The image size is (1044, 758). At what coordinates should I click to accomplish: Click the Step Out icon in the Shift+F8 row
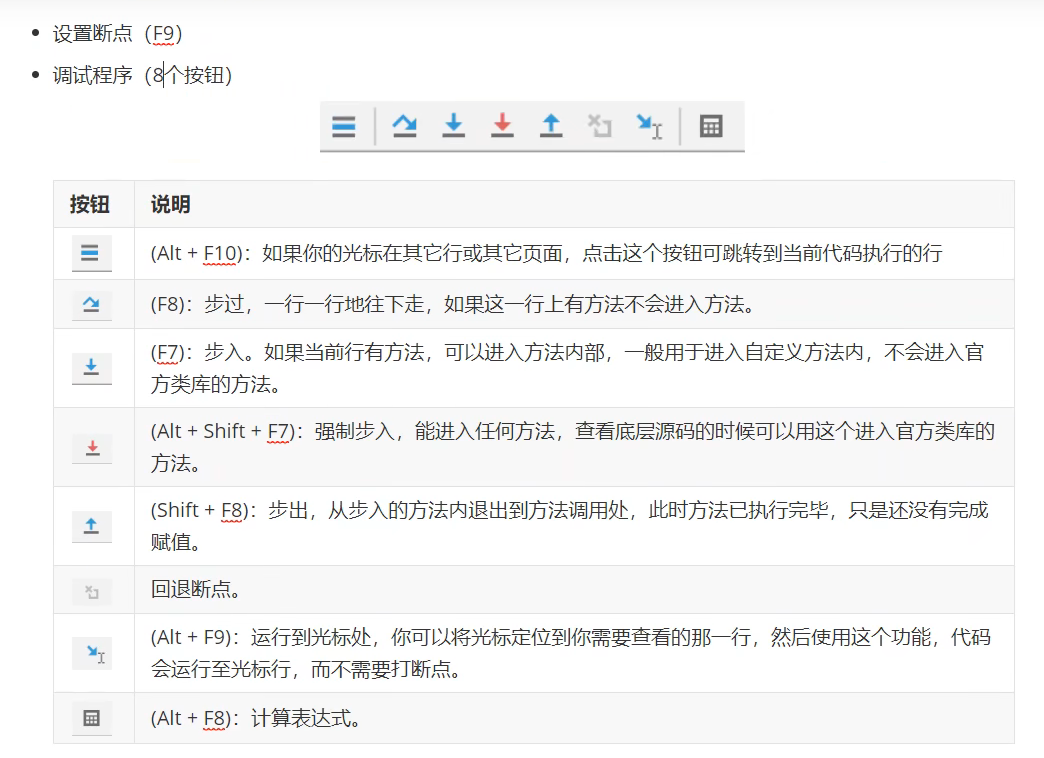tap(92, 525)
